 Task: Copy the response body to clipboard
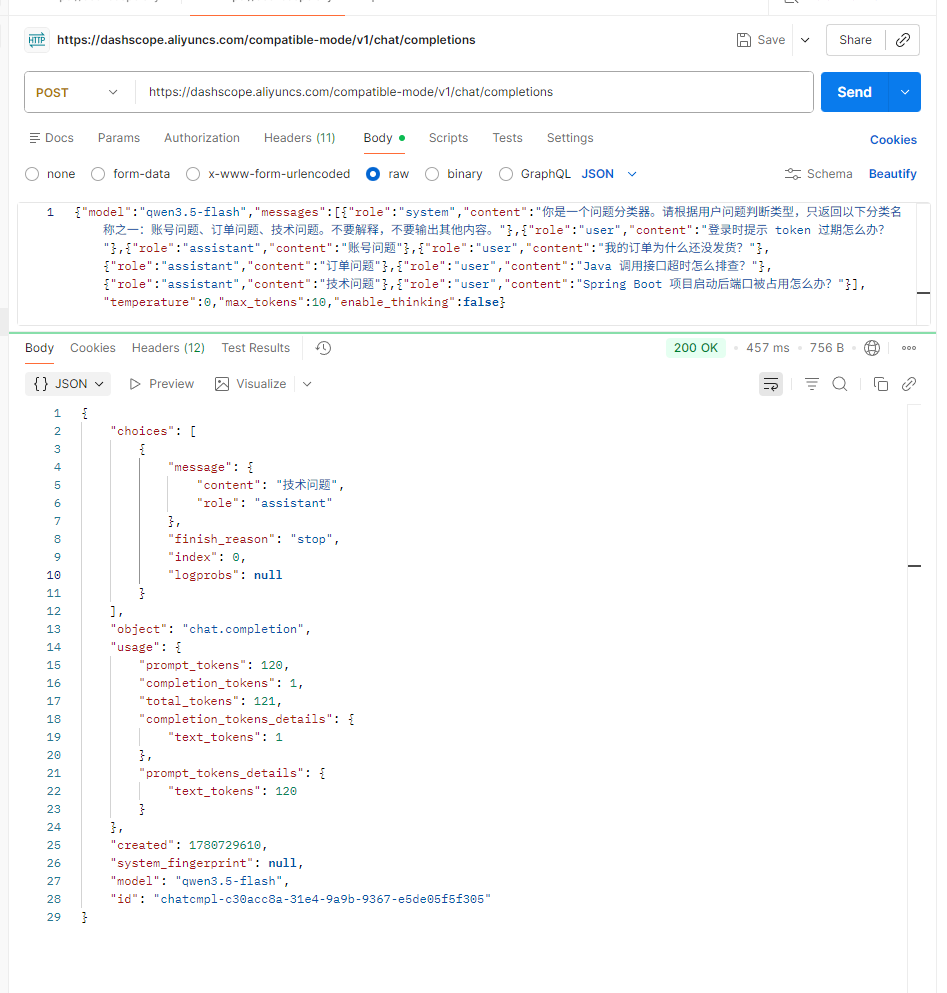click(x=880, y=384)
